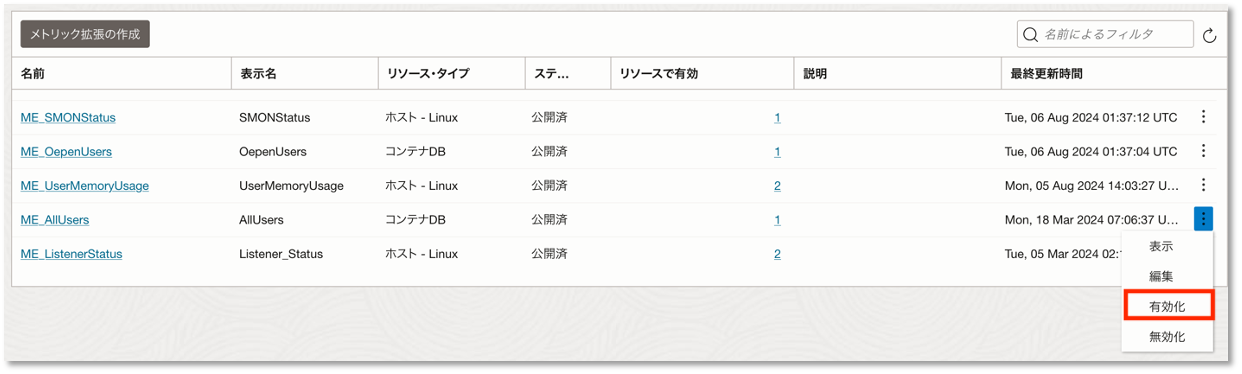Open actions menu for ME_OepenUsers row
Image resolution: width=1242 pixels, height=374 pixels.
[1203, 151]
